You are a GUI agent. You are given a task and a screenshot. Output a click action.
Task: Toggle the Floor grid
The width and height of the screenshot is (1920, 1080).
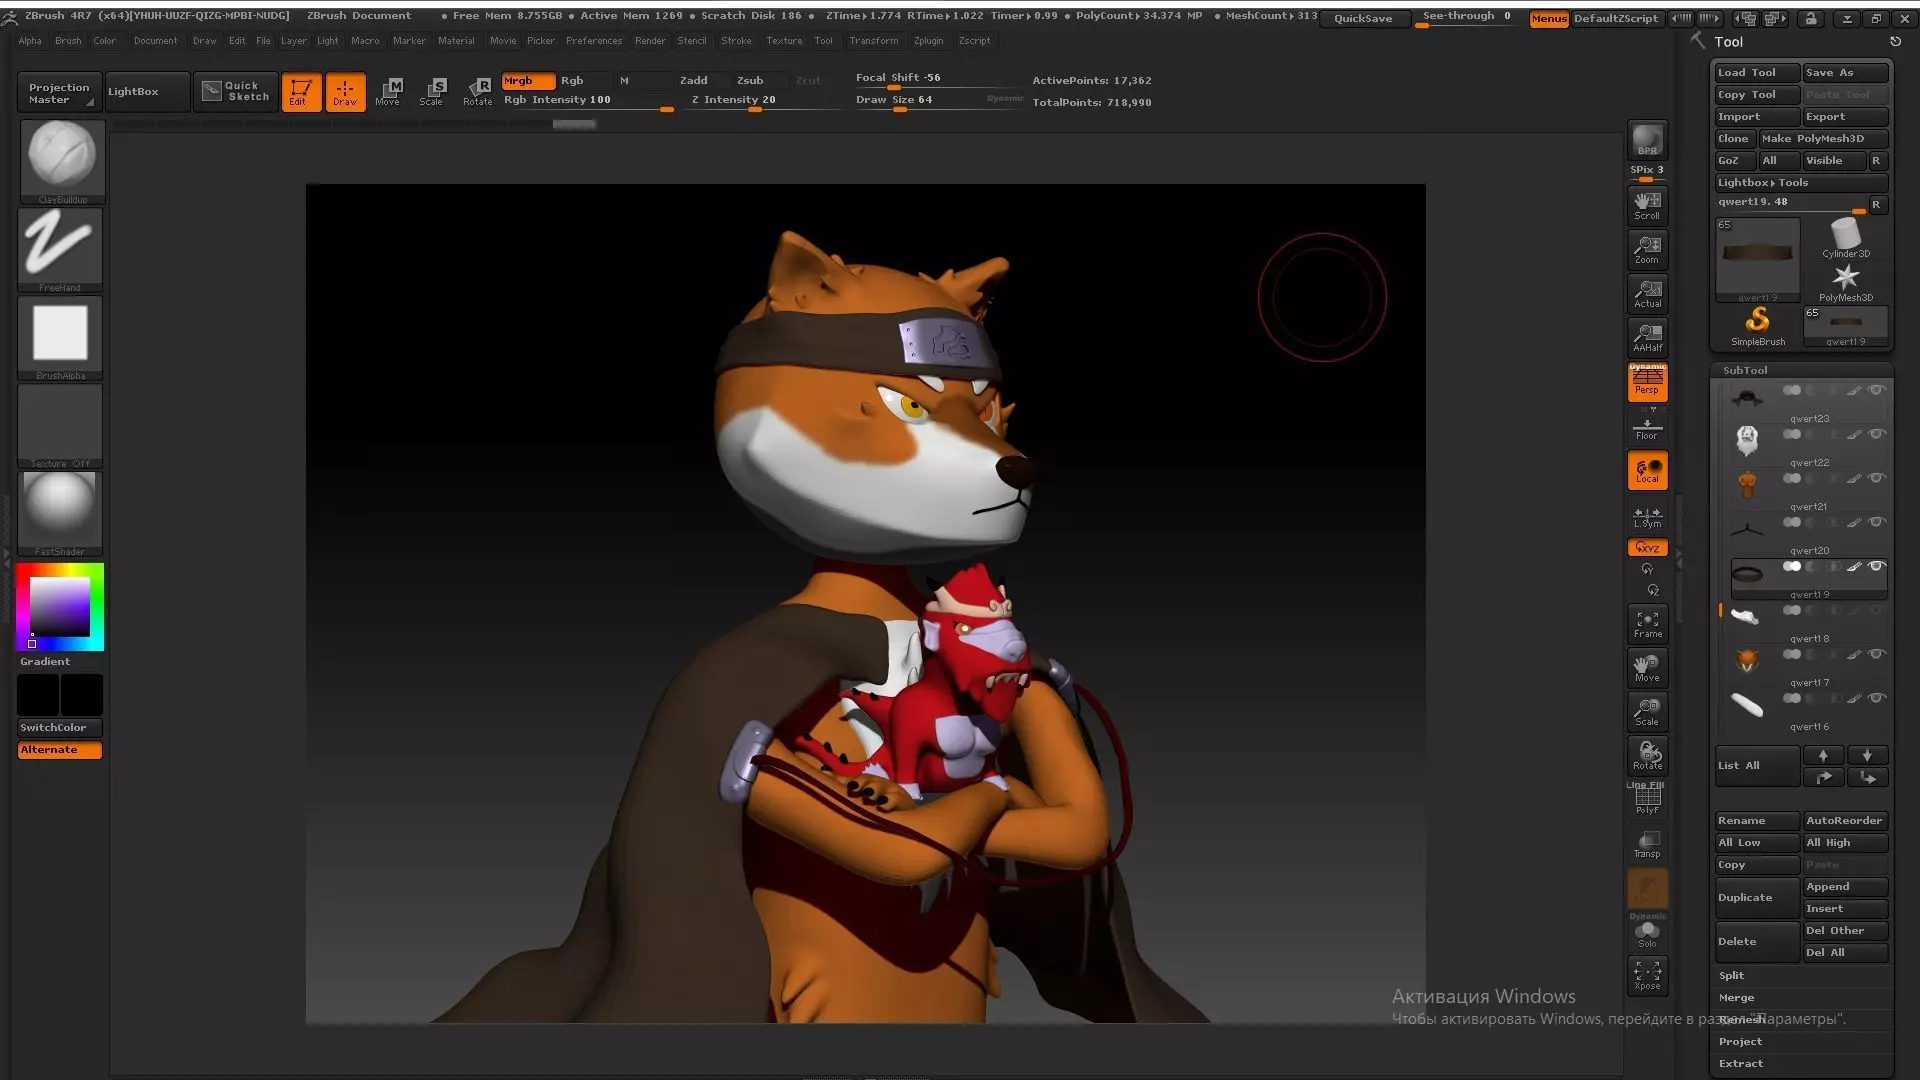(x=1647, y=427)
